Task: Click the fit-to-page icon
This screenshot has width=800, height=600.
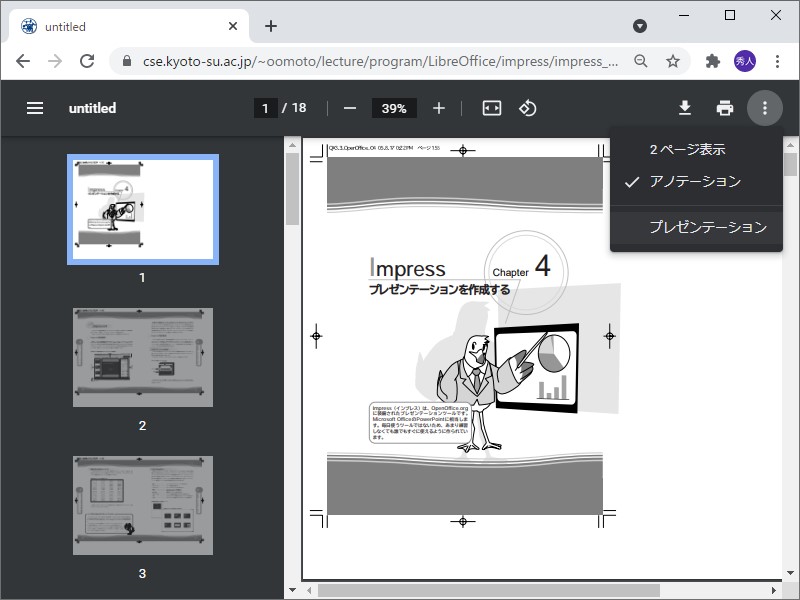Action: (491, 107)
